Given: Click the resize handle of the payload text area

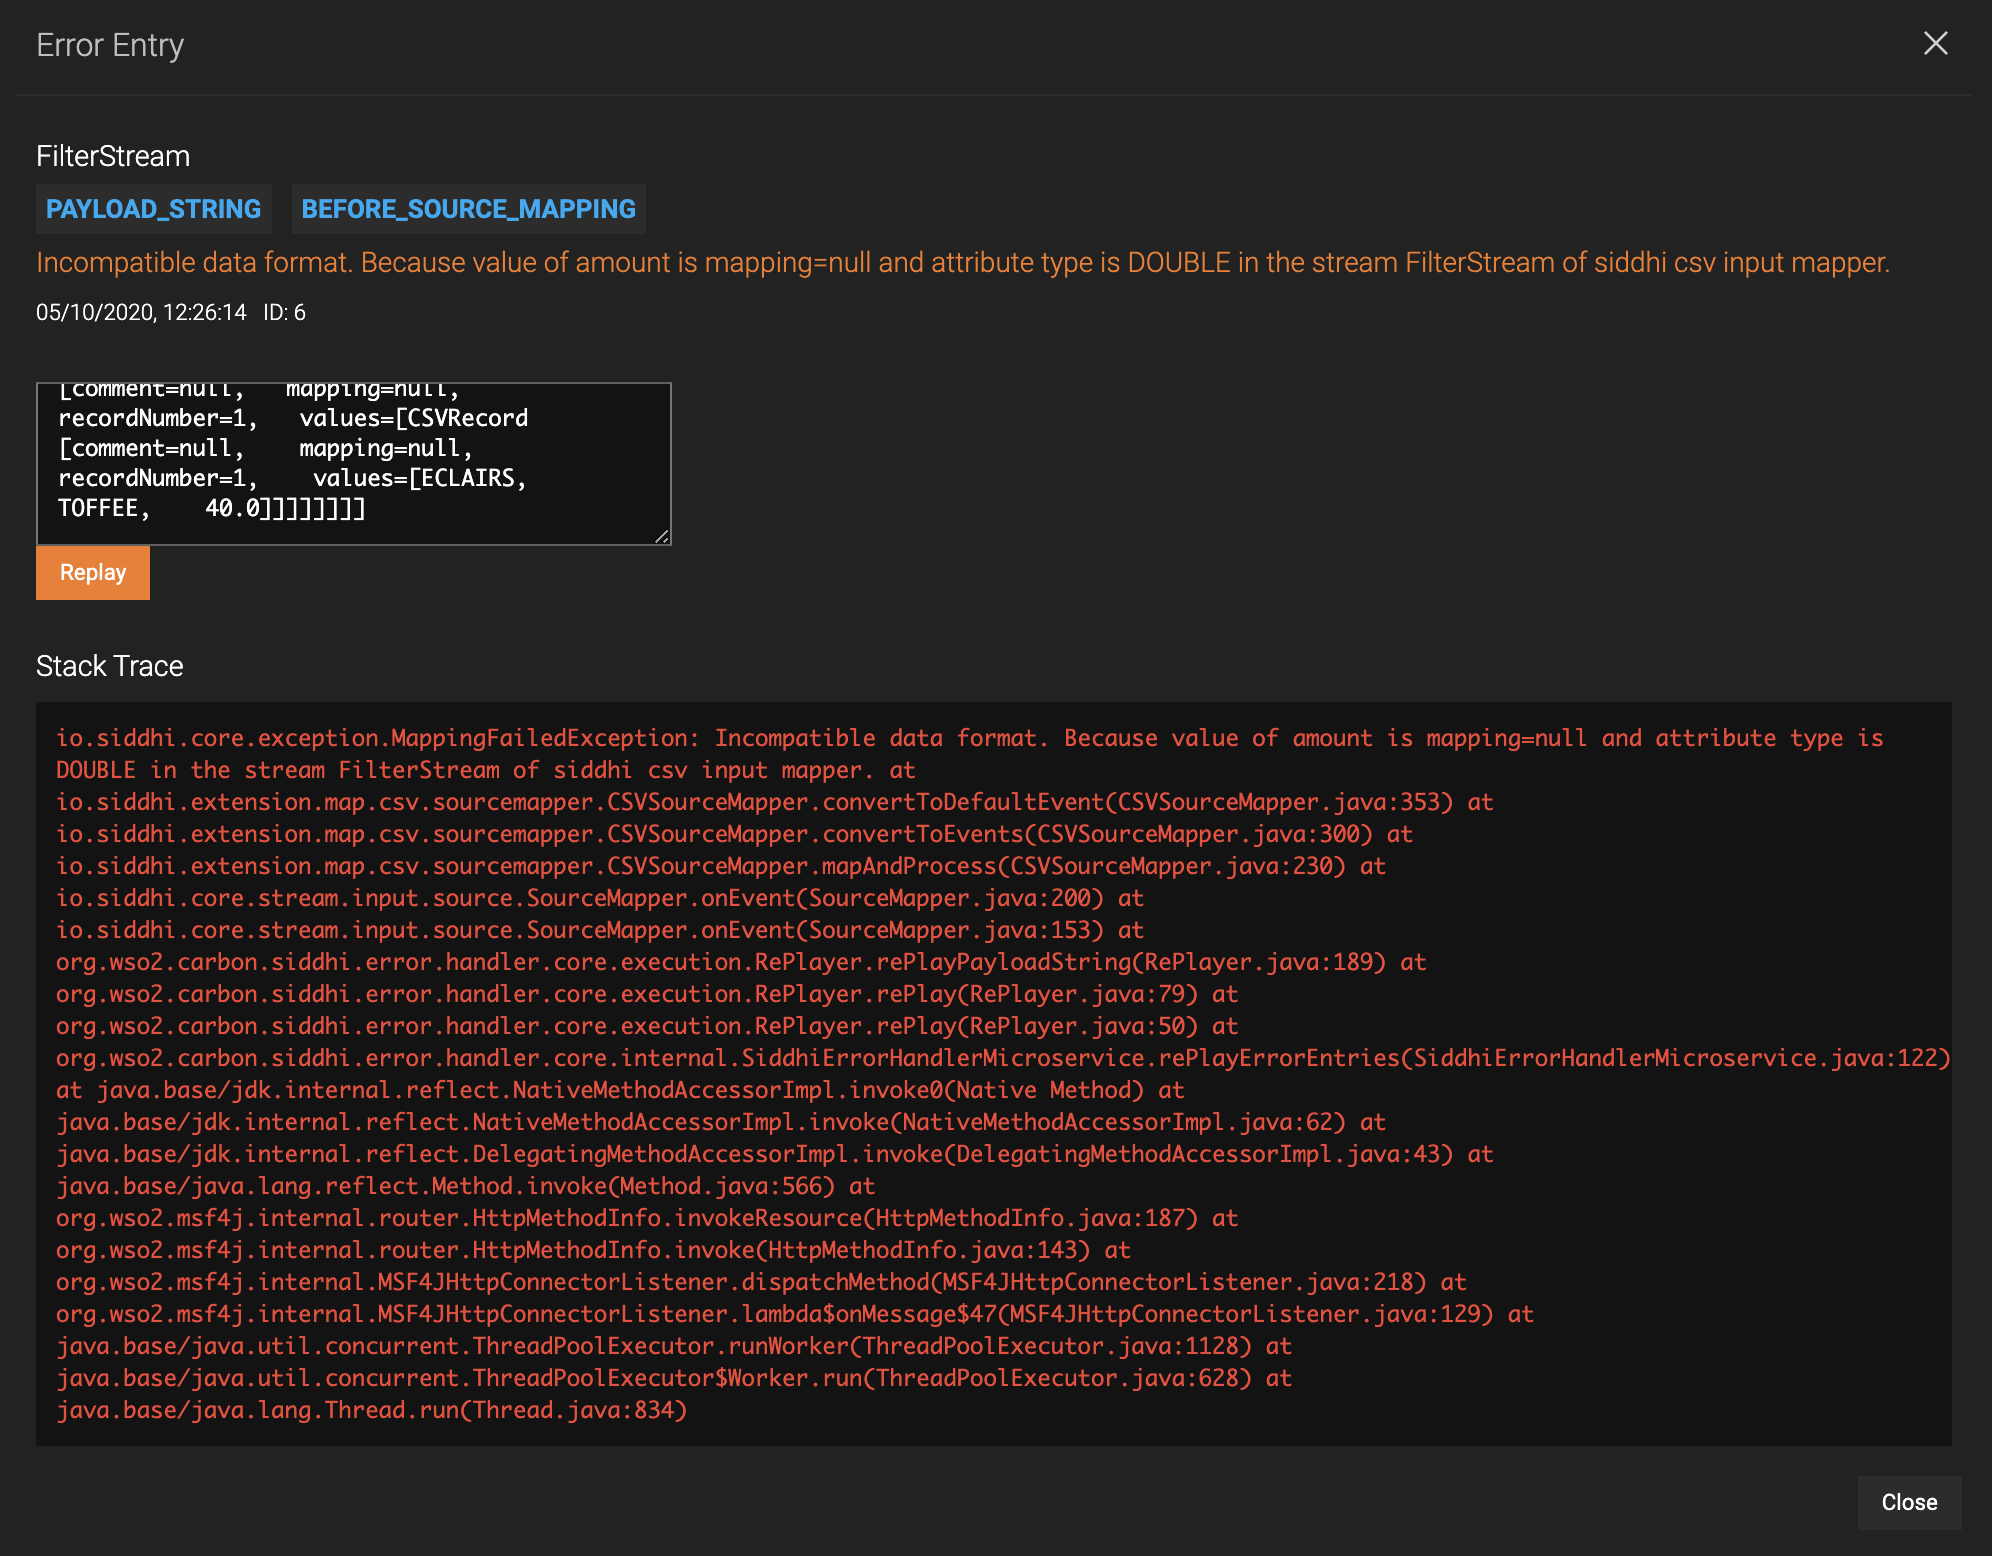Looking at the screenshot, I should coord(661,536).
